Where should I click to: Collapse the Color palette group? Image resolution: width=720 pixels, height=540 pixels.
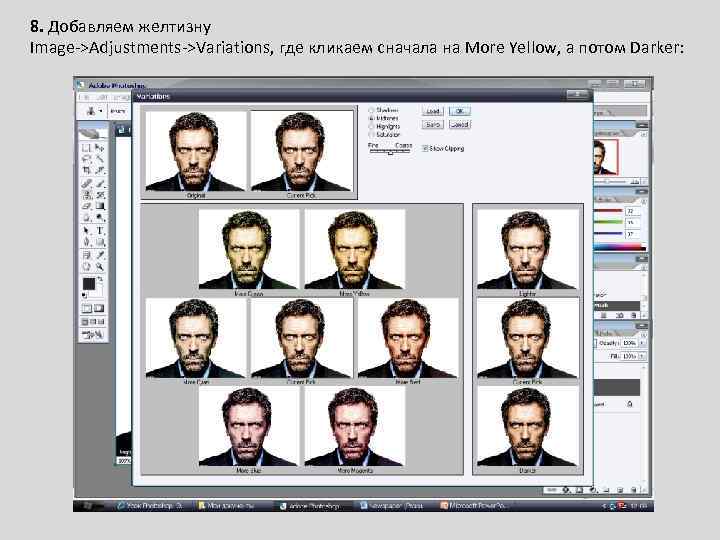click(x=641, y=191)
